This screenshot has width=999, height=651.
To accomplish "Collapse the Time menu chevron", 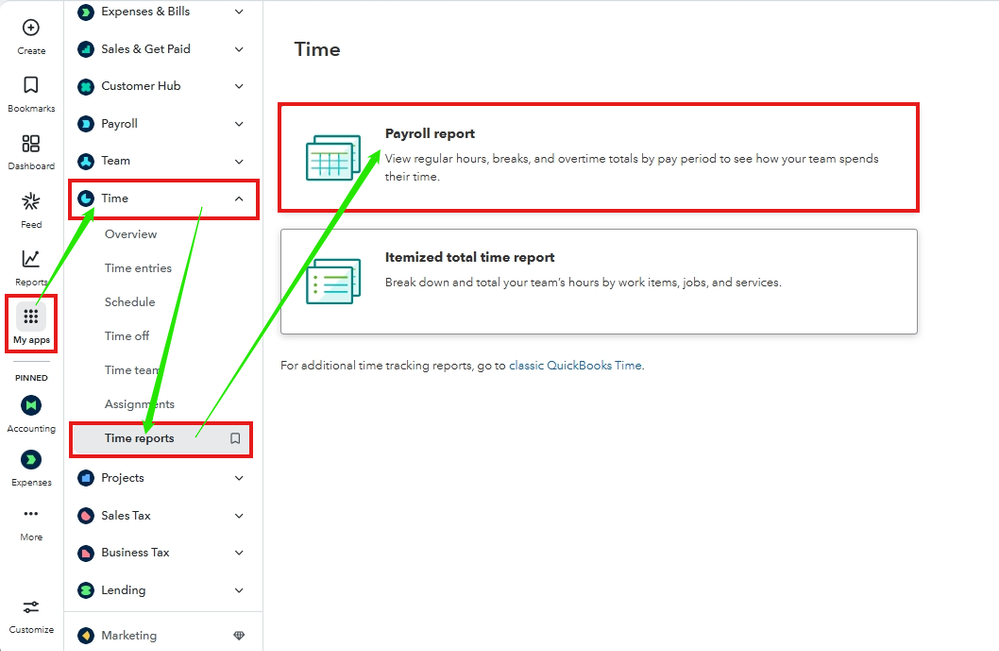I will point(239,199).
